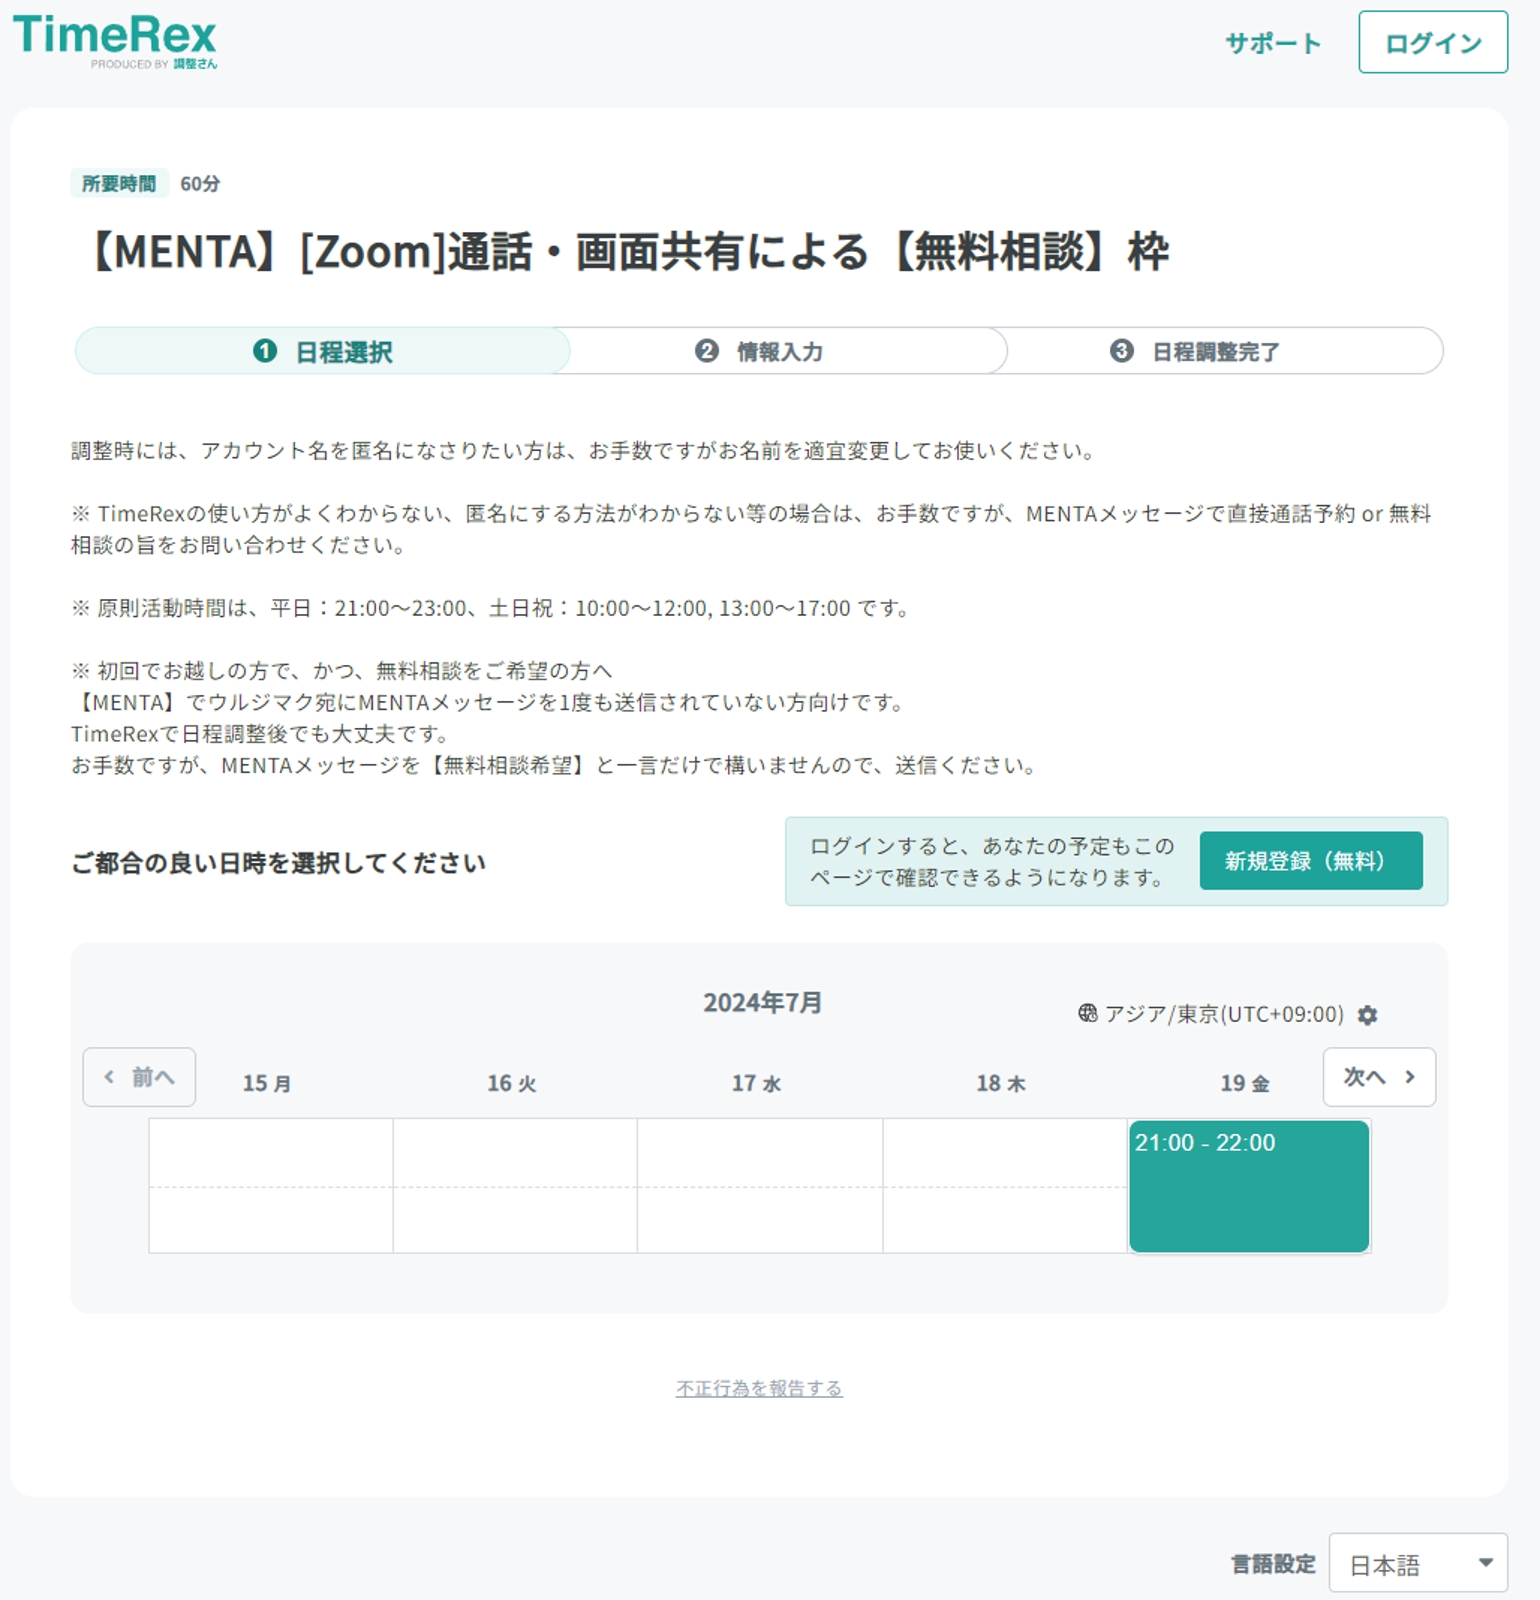Screen dimensions: 1540x1600
Task: Click the 言語設定 label
Action: coord(1273,1564)
